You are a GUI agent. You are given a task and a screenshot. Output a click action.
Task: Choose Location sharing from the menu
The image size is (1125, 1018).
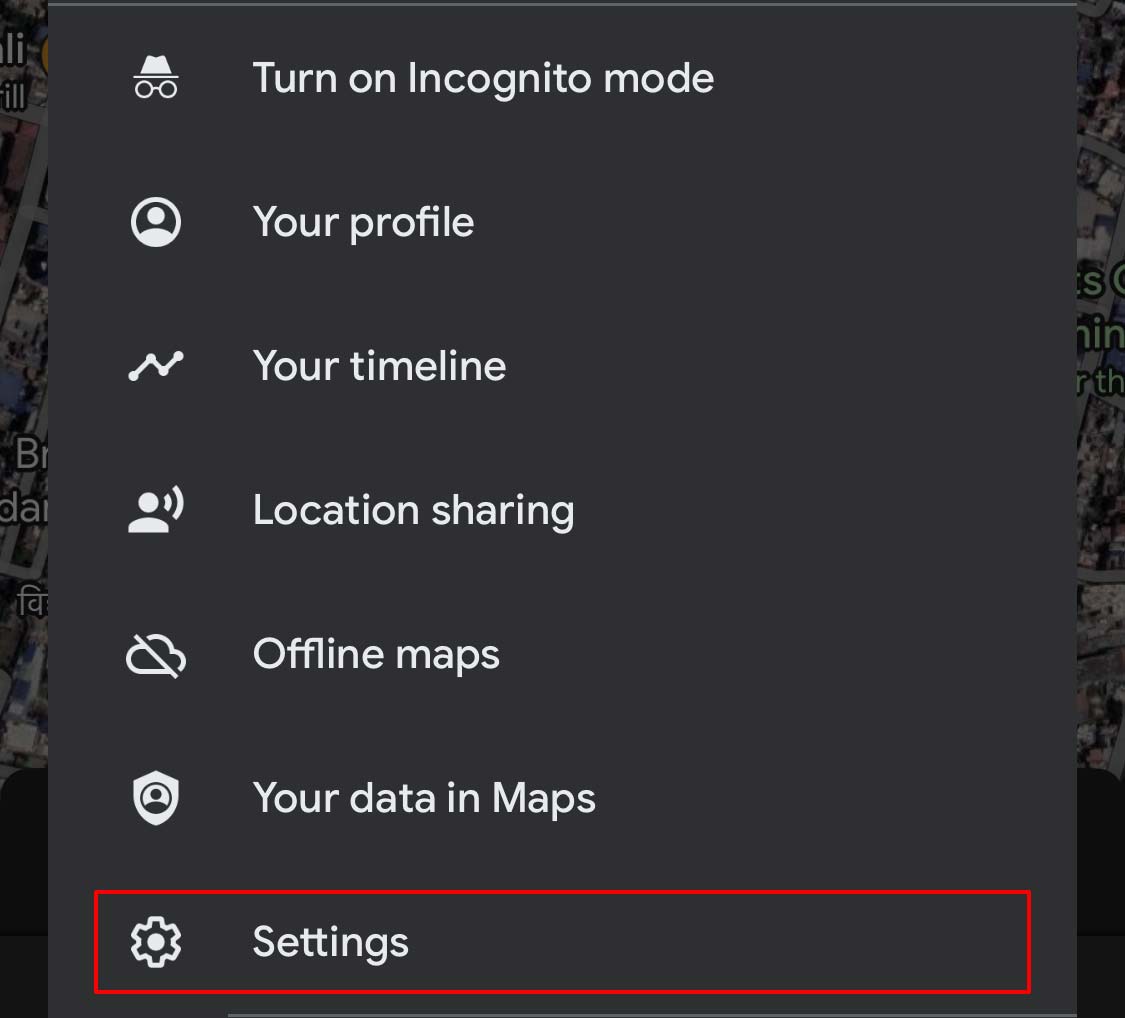pyautogui.click(x=562, y=510)
